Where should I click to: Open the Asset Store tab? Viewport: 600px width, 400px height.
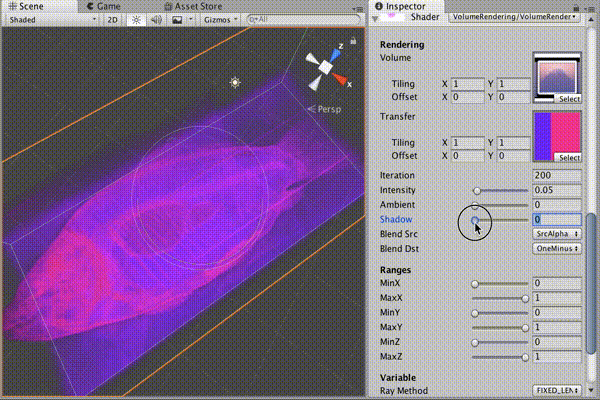[x=193, y=6]
